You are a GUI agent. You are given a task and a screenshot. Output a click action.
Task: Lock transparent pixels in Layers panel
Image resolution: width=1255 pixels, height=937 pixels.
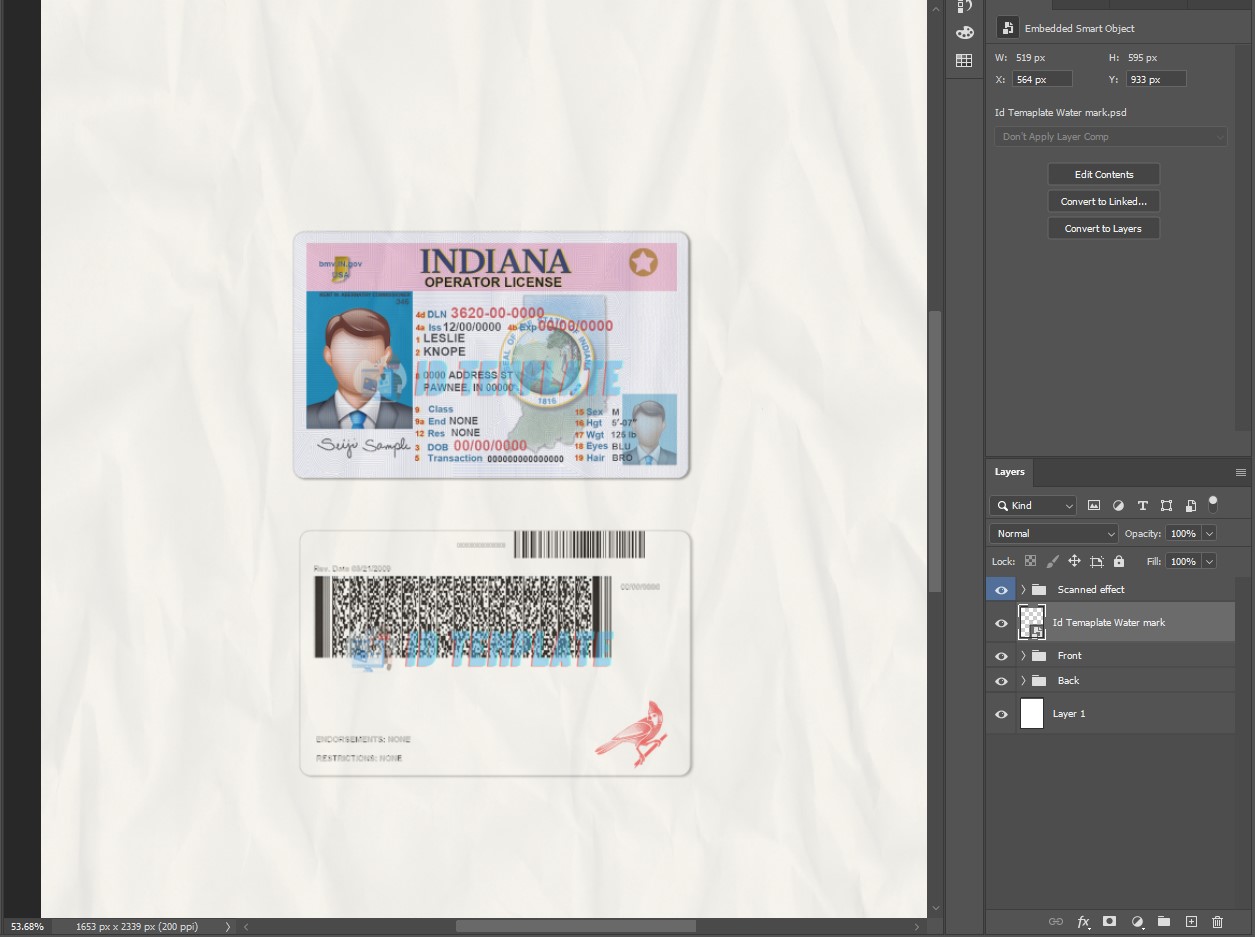[x=1030, y=562]
